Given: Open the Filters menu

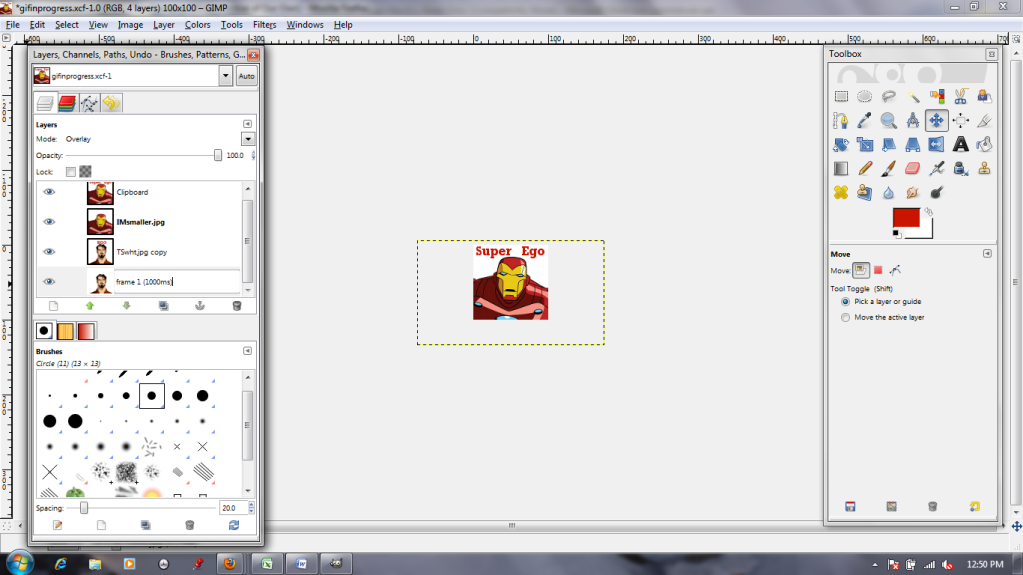Looking at the screenshot, I should pyautogui.click(x=264, y=25).
